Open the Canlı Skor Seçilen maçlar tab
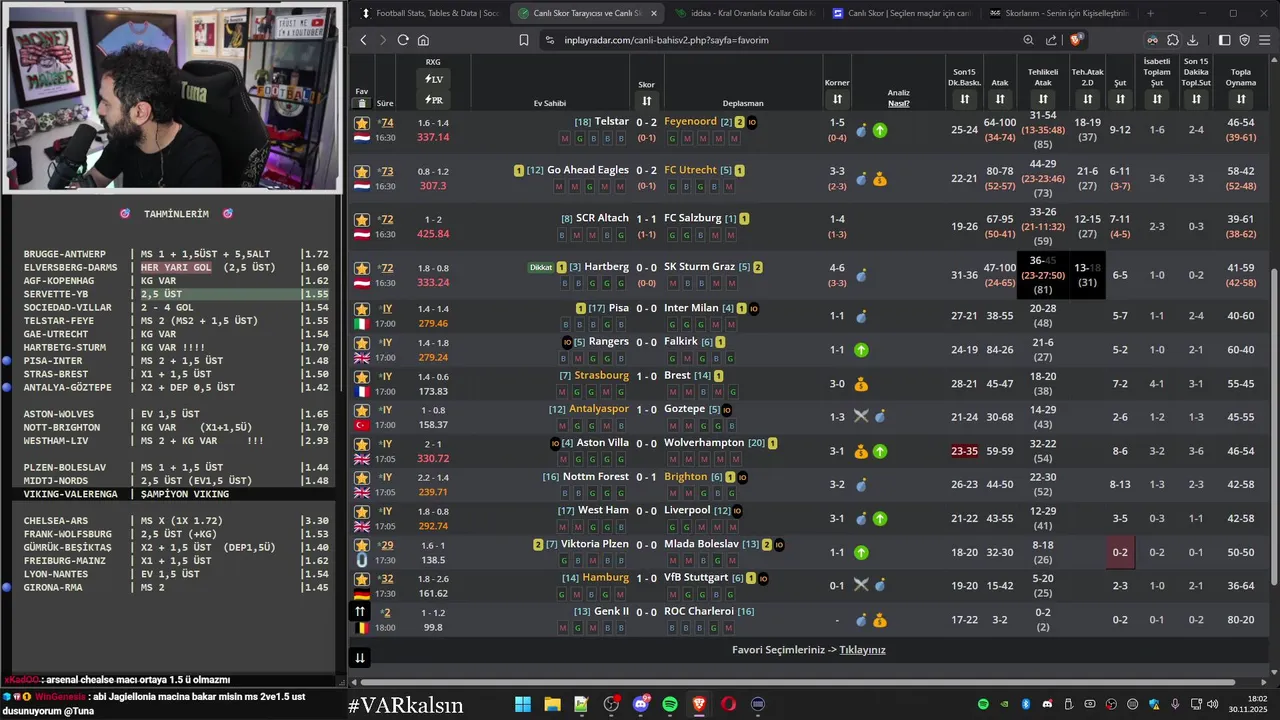Viewport: 1280px width, 720px height. coord(902,13)
